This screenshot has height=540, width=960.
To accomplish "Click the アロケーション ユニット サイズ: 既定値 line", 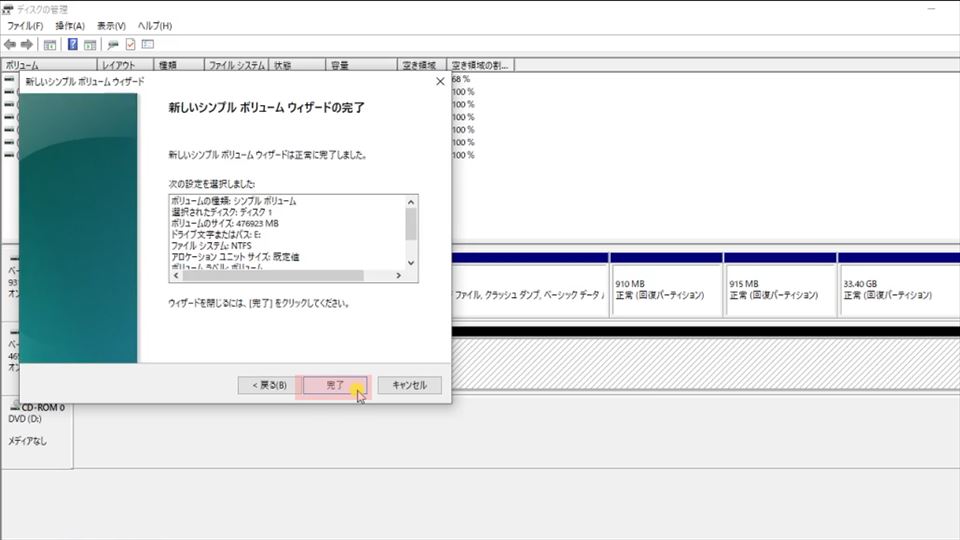I will coord(235,257).
